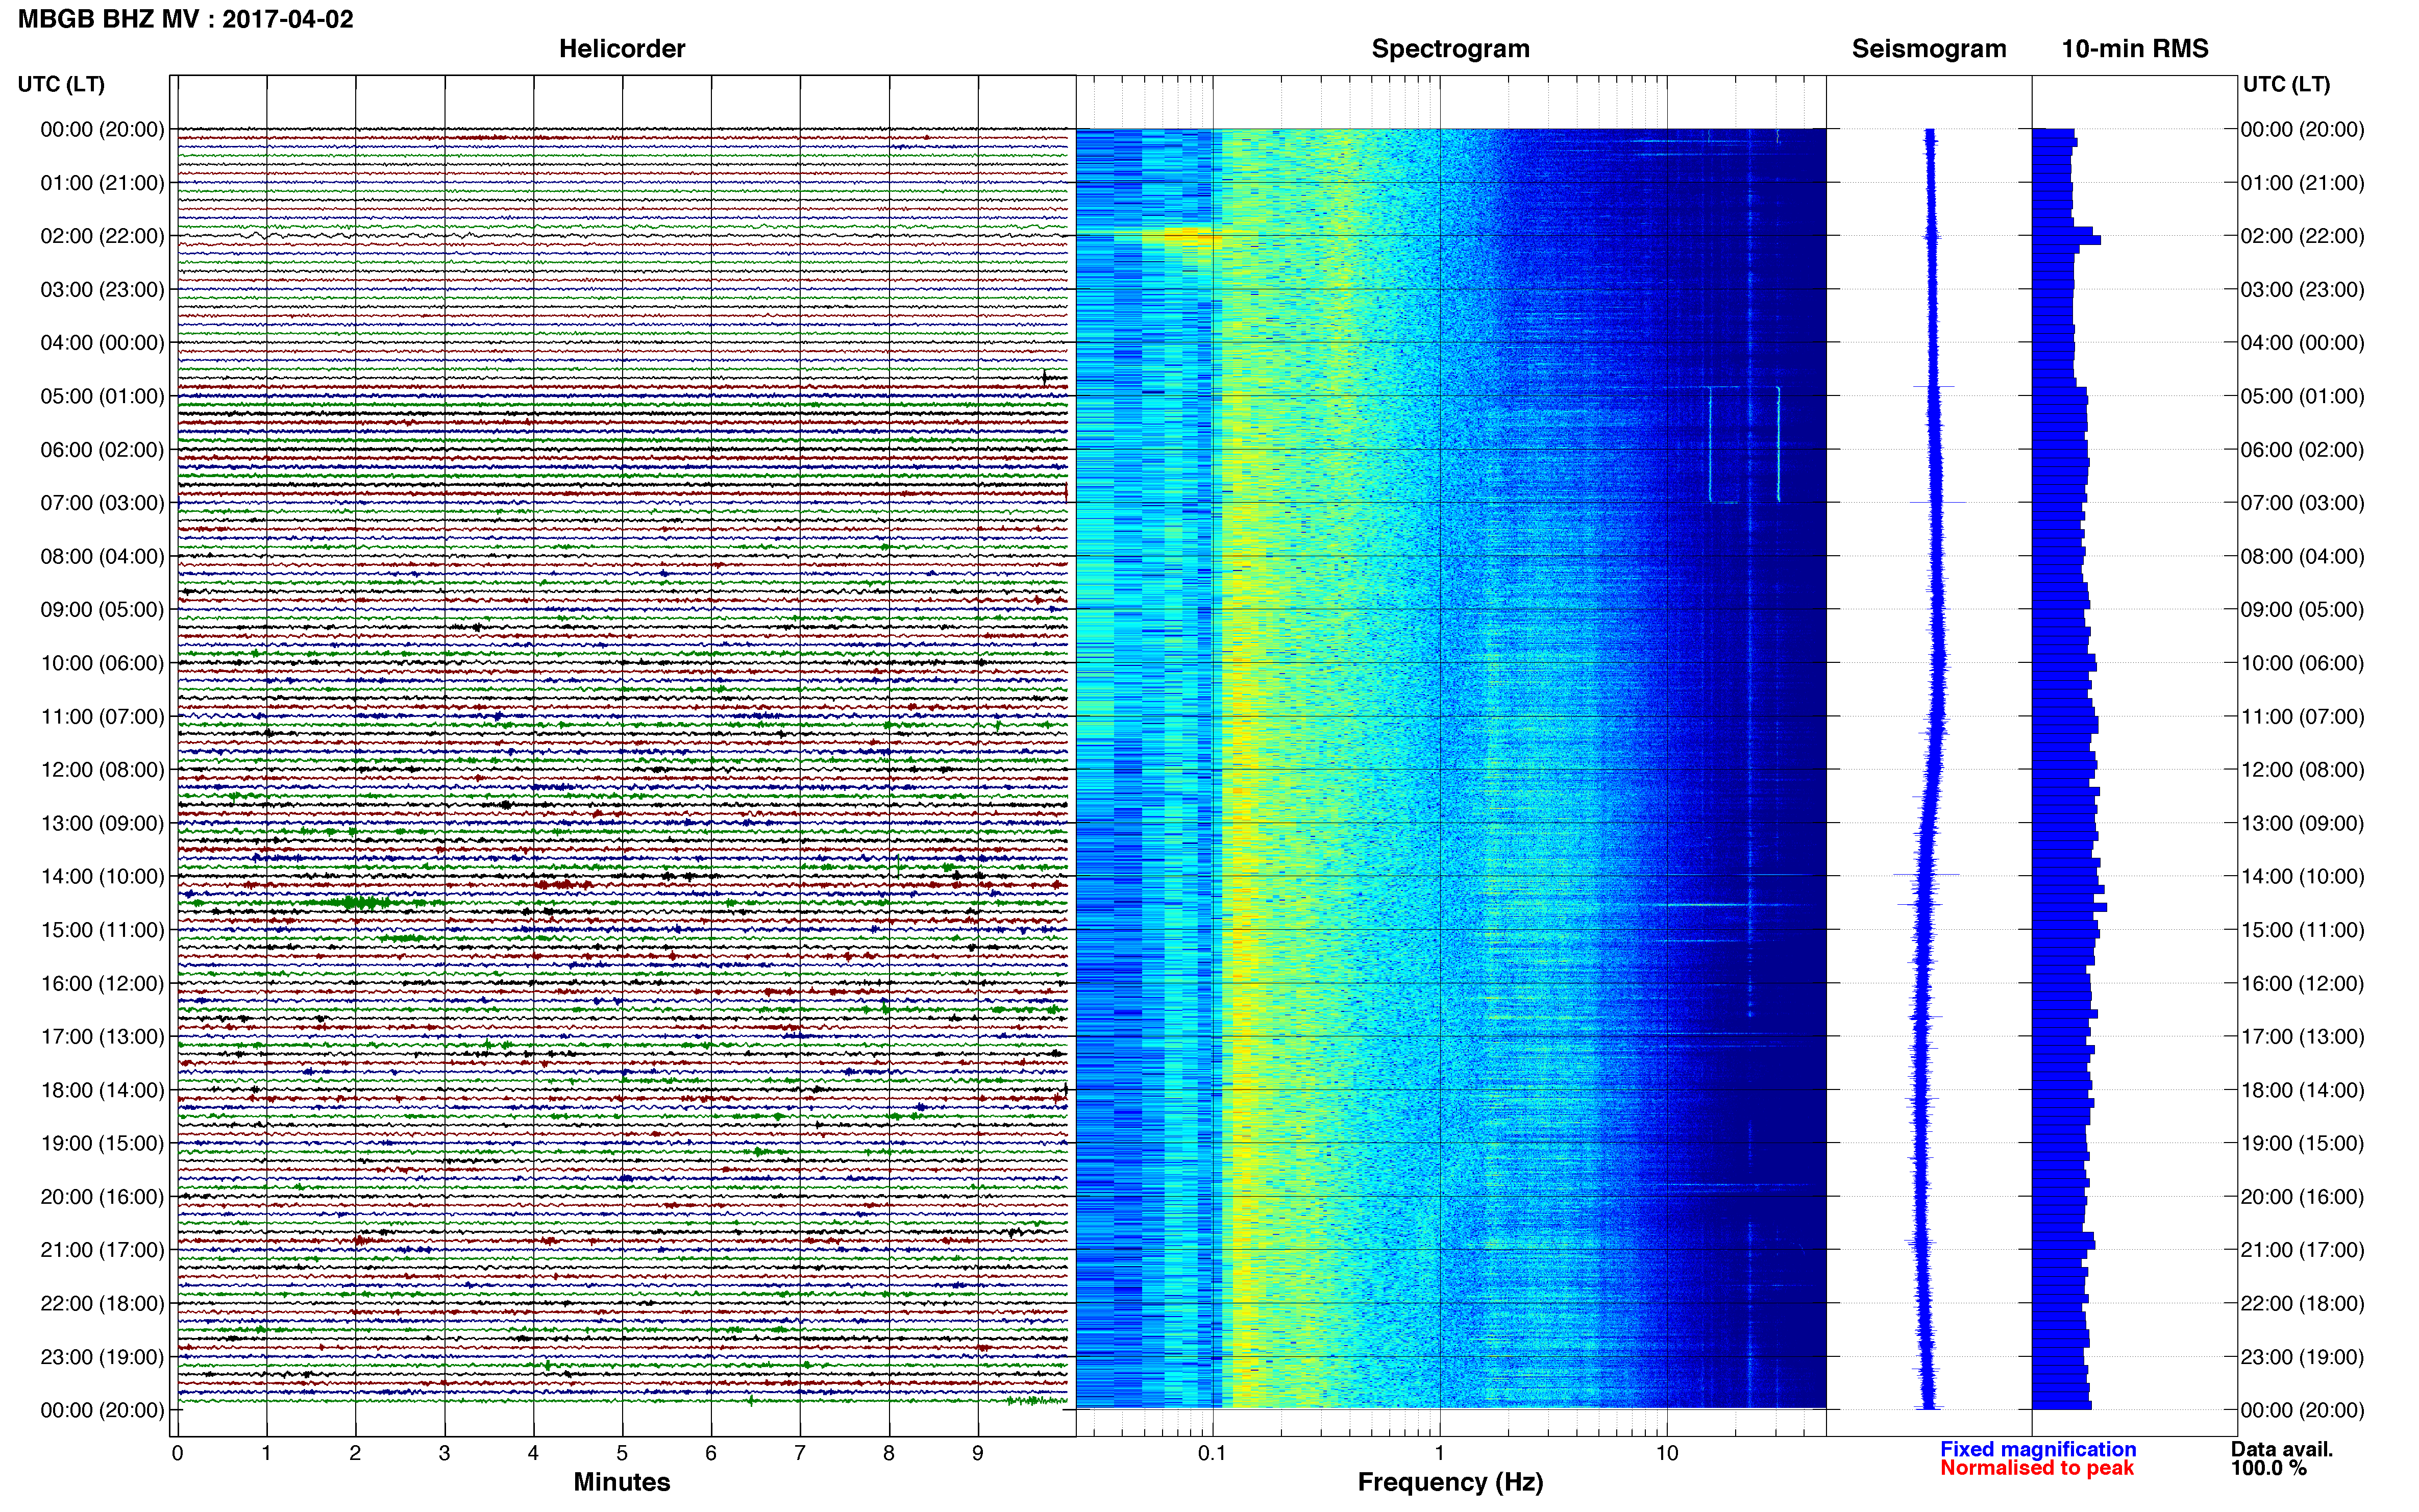Click the '10' frequency tick label
The height and width of the screenshot is (1512, 2419).
(x=1667, y=1453)
